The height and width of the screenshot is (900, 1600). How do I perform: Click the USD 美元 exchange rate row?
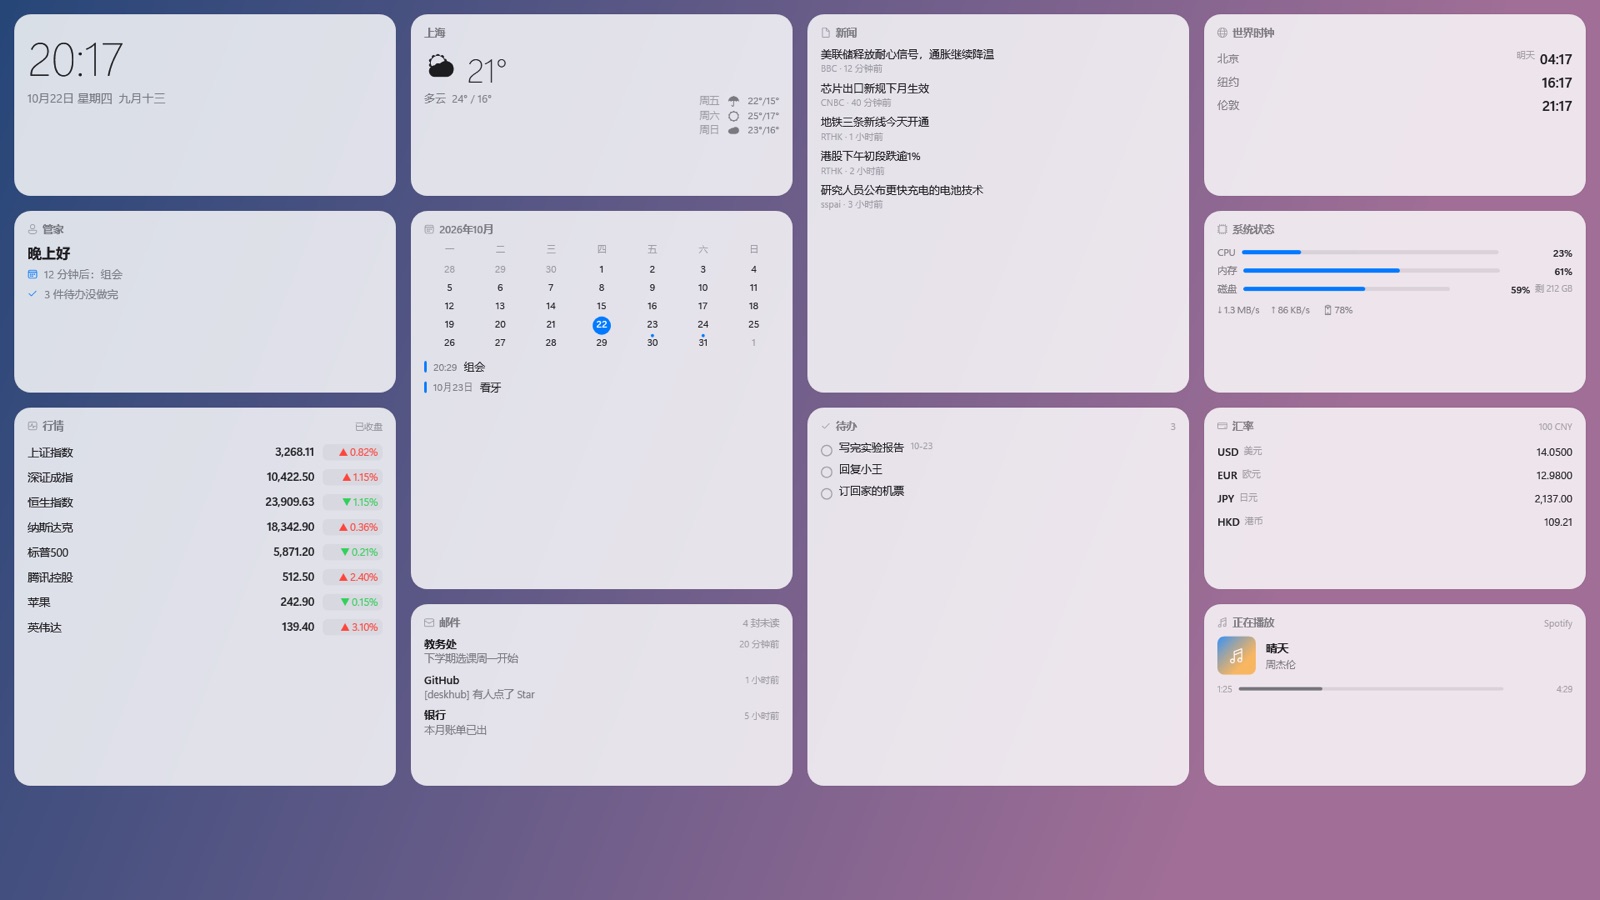tap(1394, 452)
